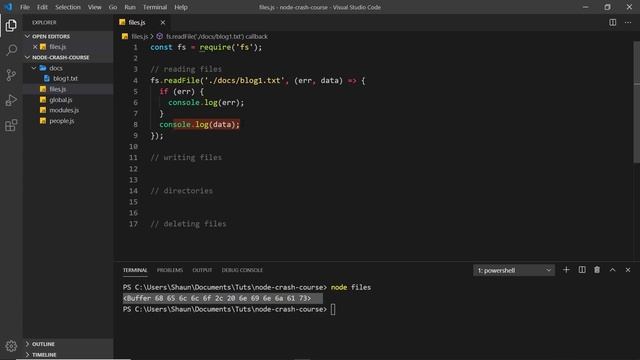Click the VS Code logo icon
The height and width of the screenshot is (360, 640).
click(x=8, y=7)
